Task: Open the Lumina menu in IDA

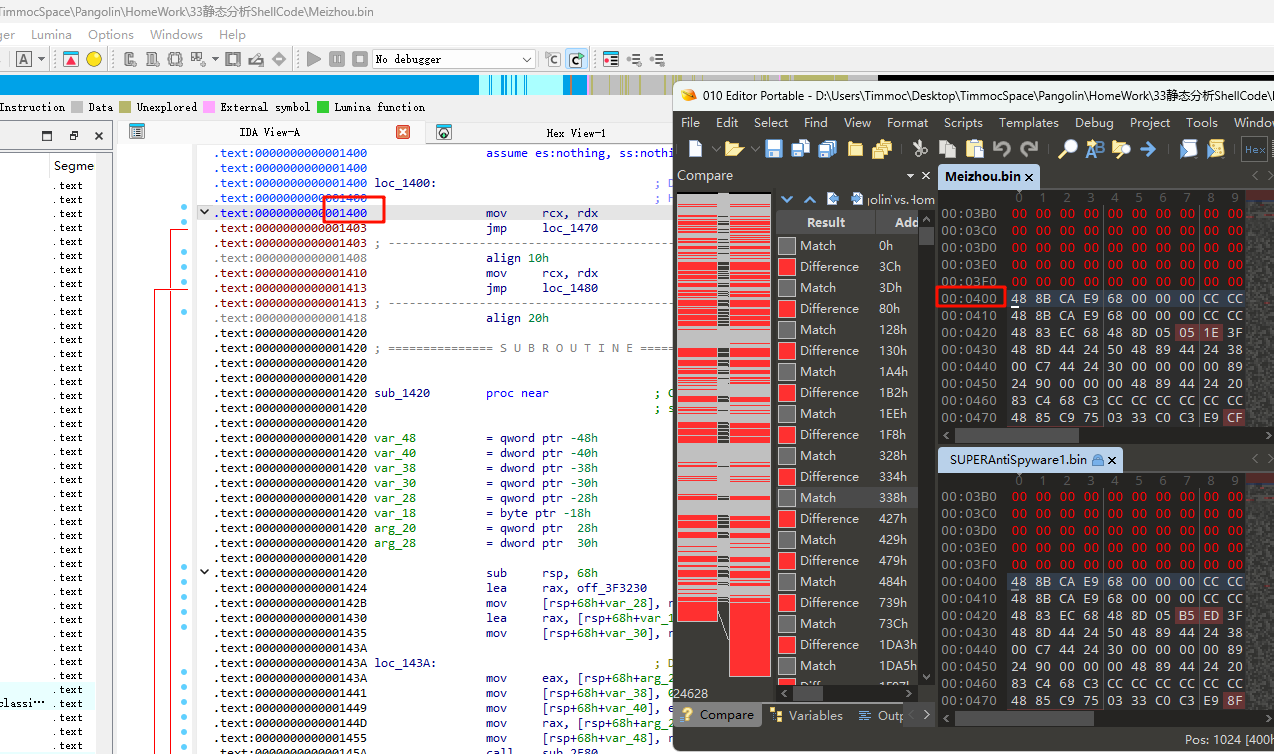Action: (51, 34)
